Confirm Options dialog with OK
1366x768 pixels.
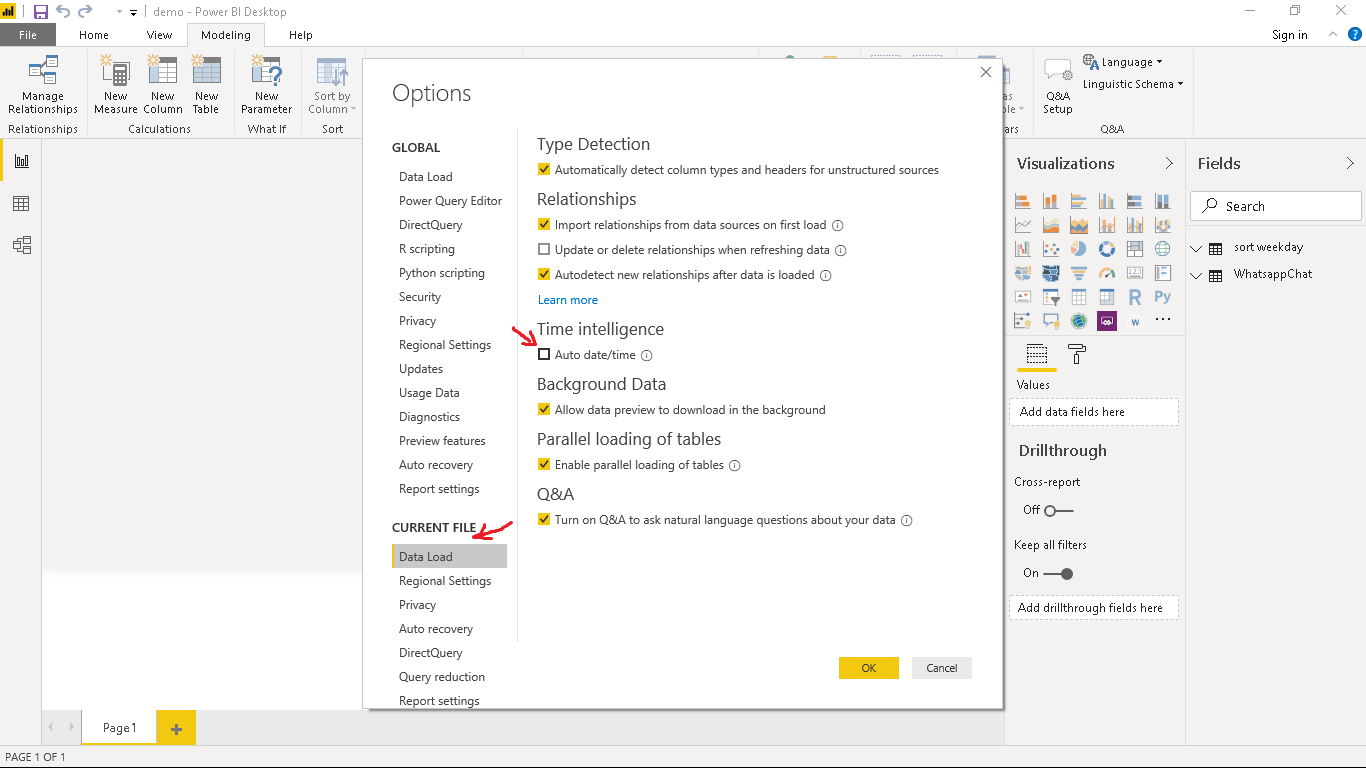click(x=869, y=668)
